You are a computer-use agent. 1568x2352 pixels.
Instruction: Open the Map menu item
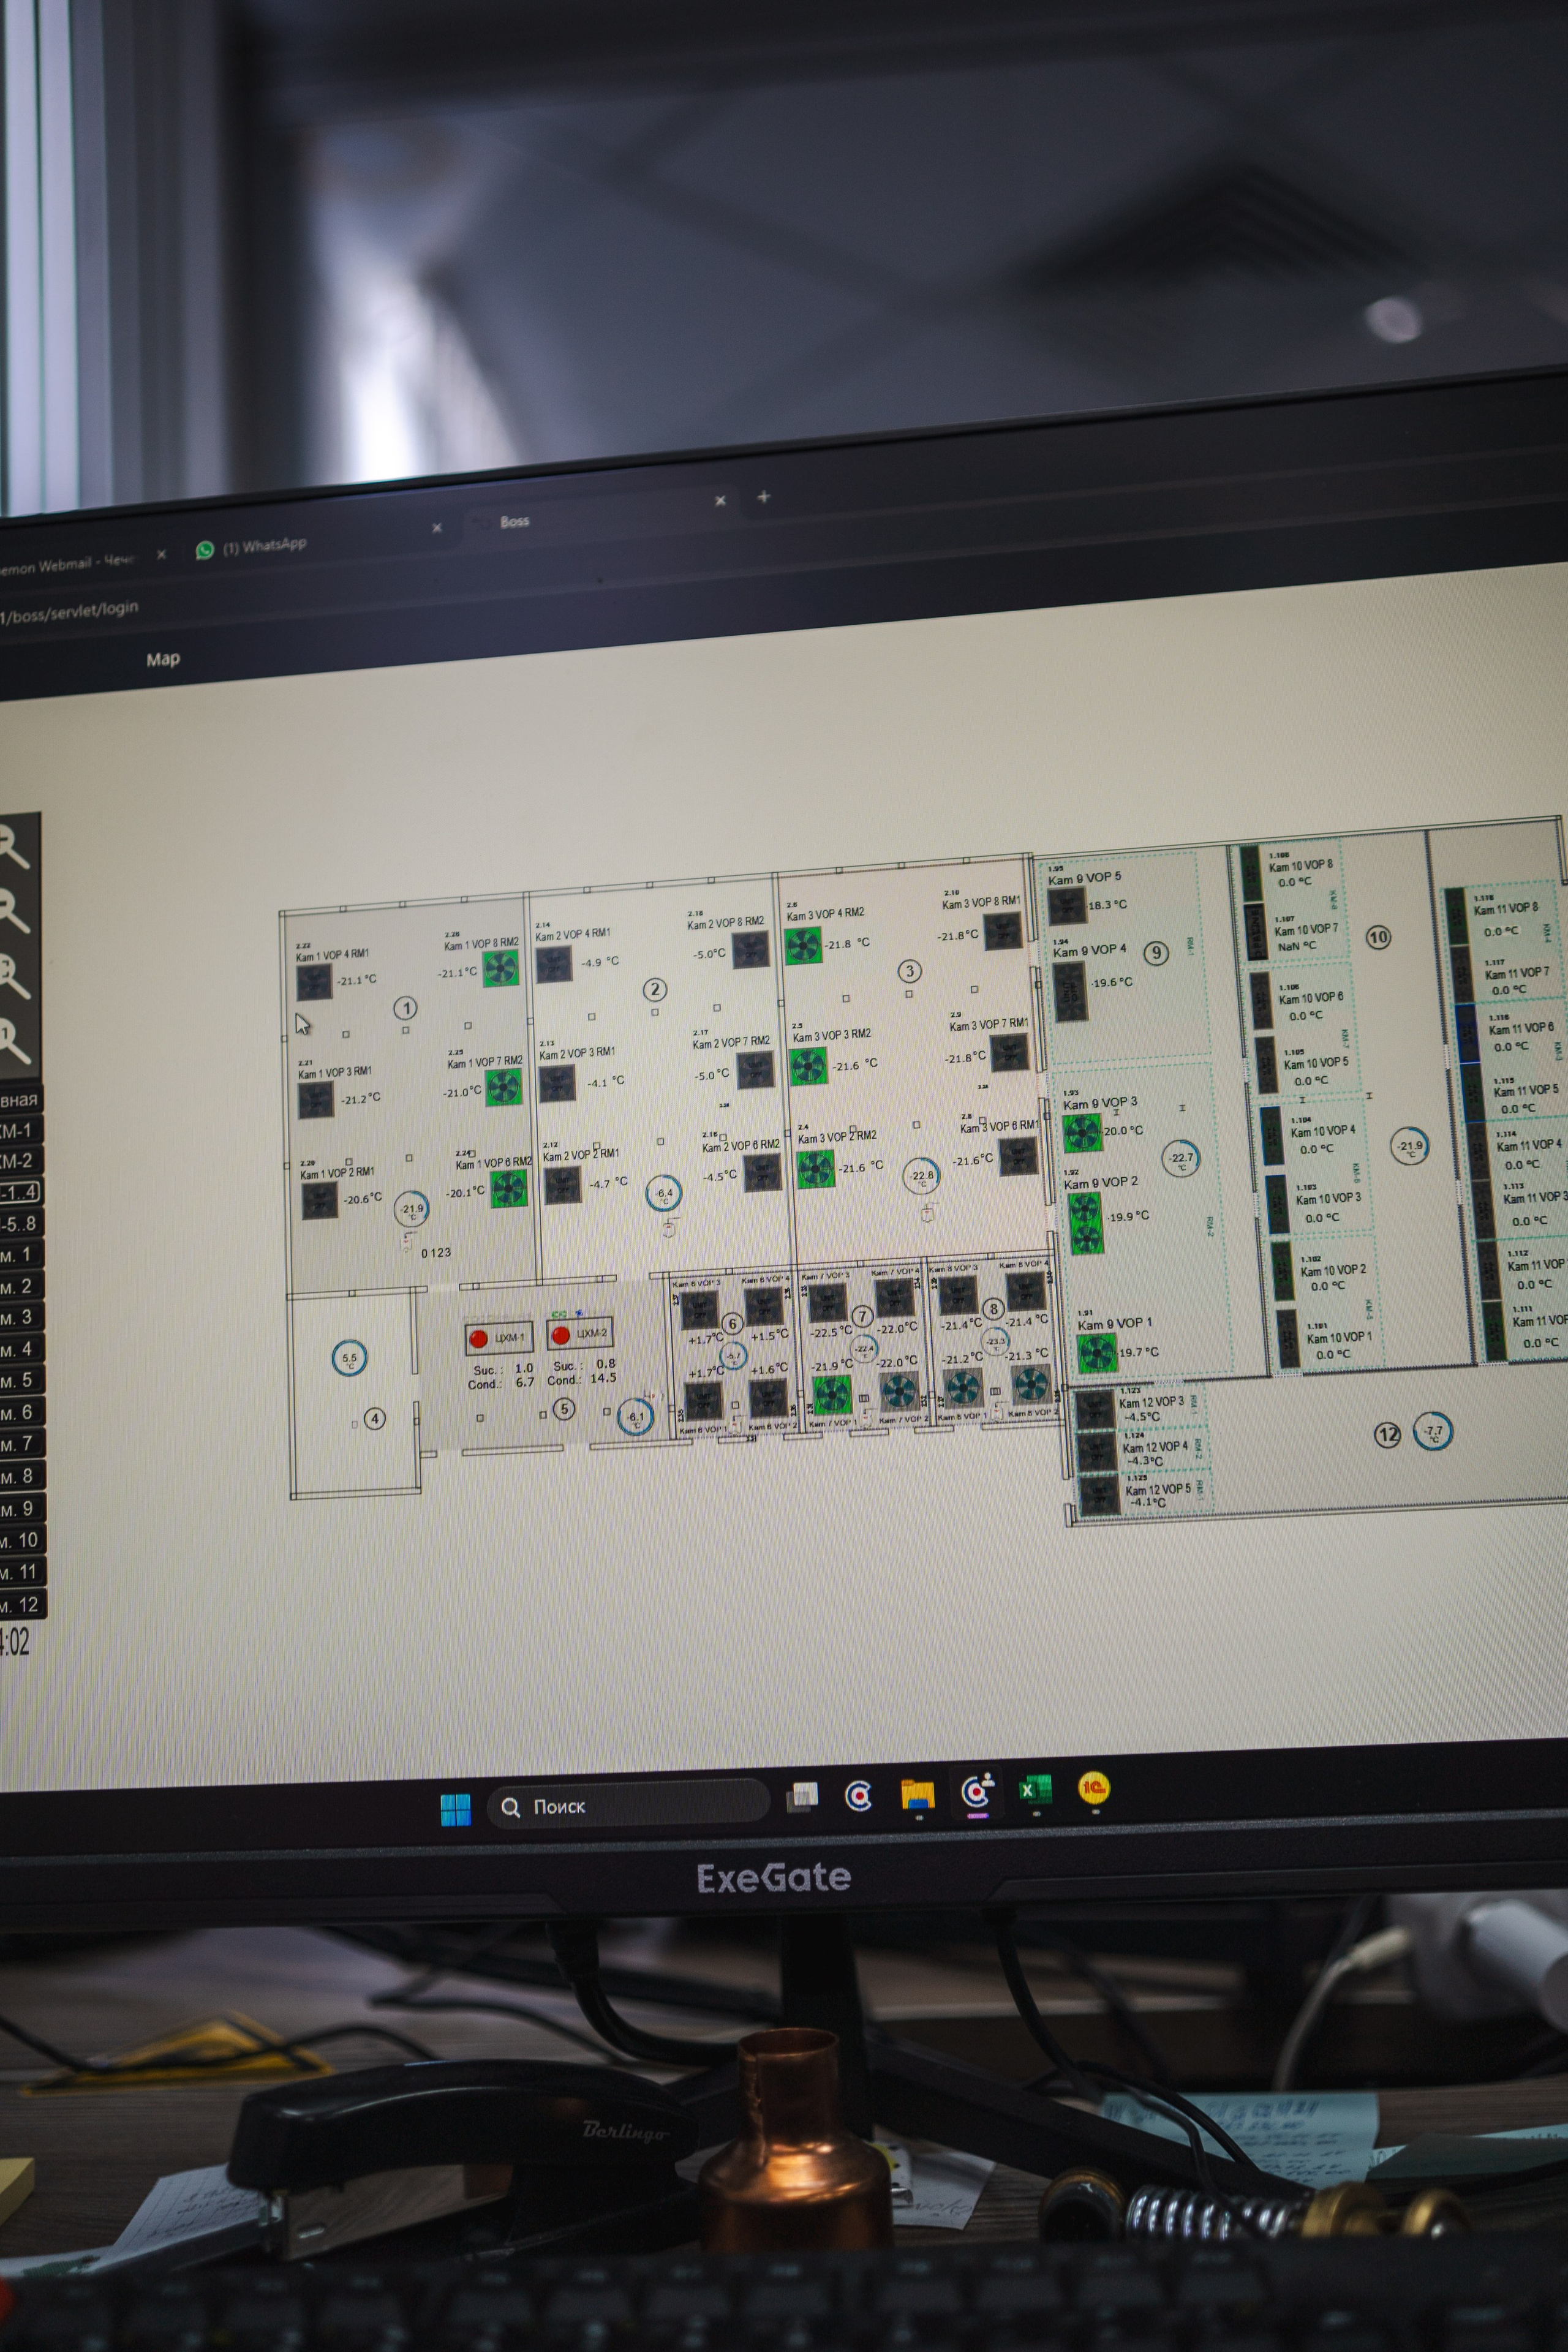(x=163, y=659)
